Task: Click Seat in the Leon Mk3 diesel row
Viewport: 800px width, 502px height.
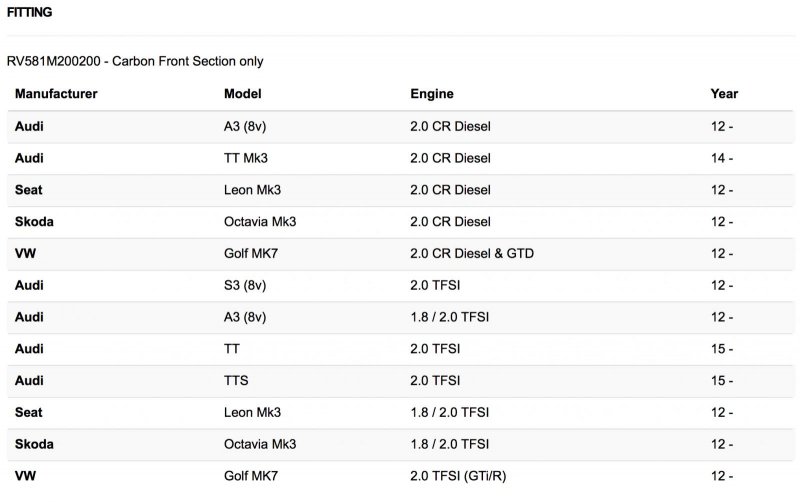Action: (x=28, y=190)
